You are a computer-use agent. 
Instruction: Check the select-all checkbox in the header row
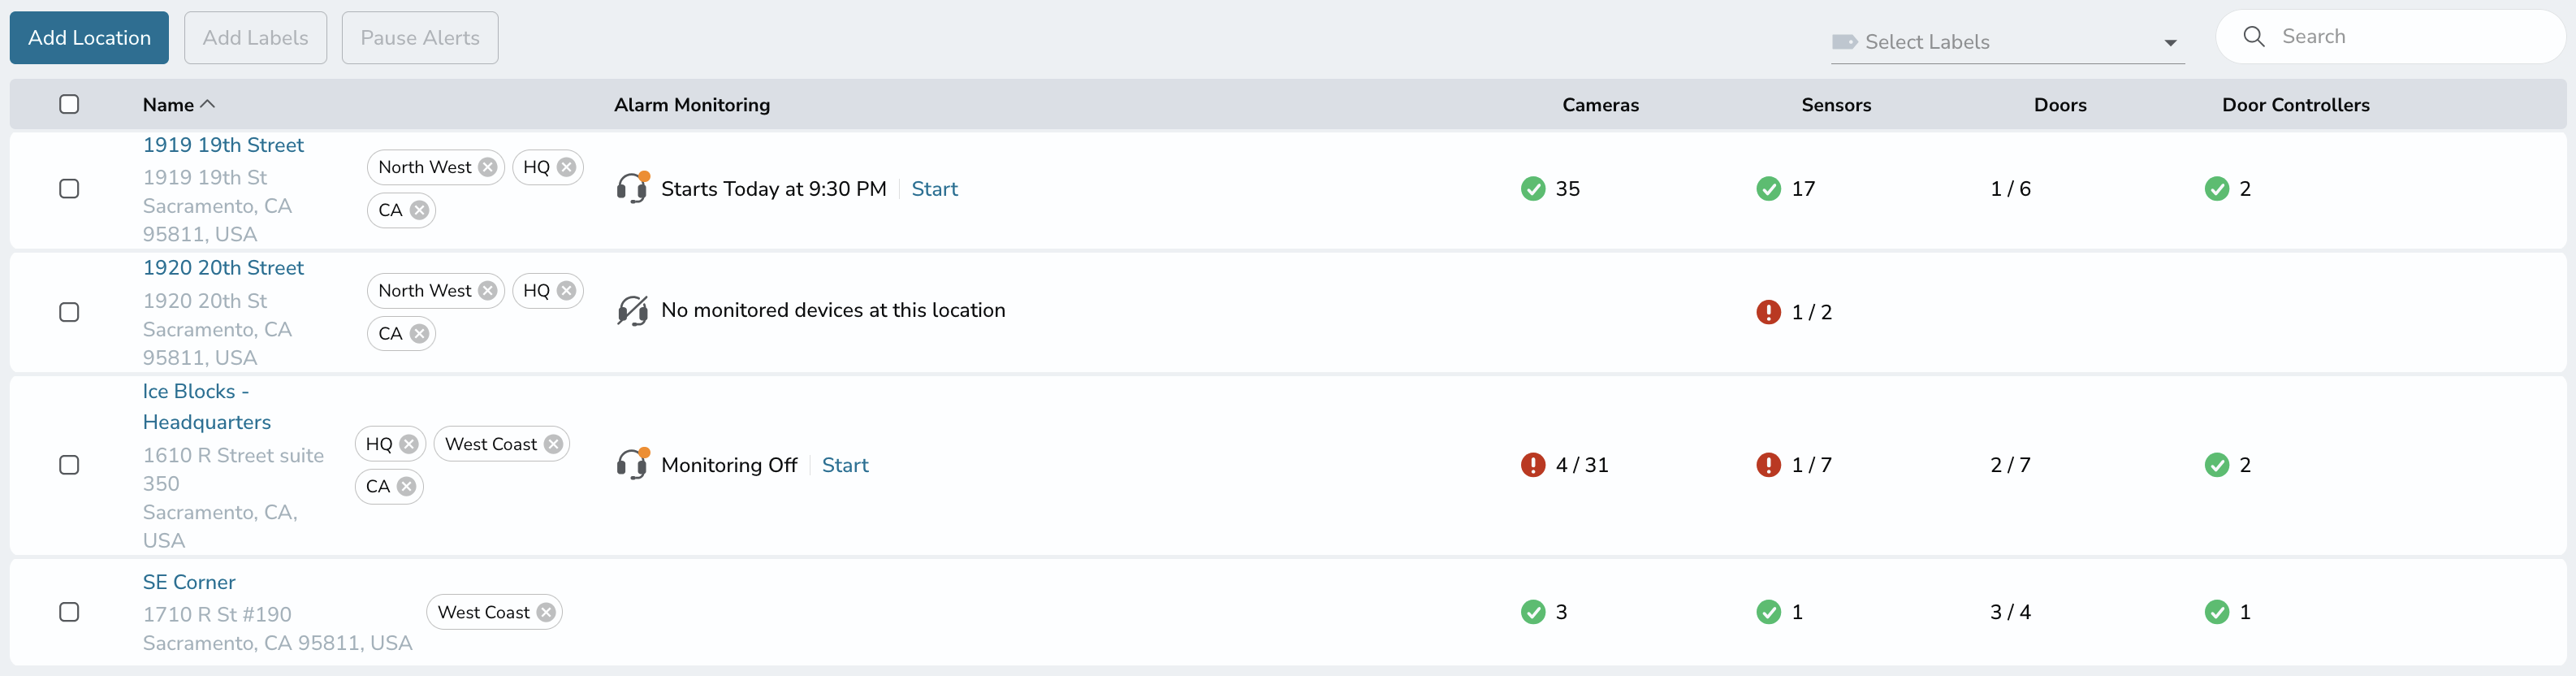[x=69, y=104]
